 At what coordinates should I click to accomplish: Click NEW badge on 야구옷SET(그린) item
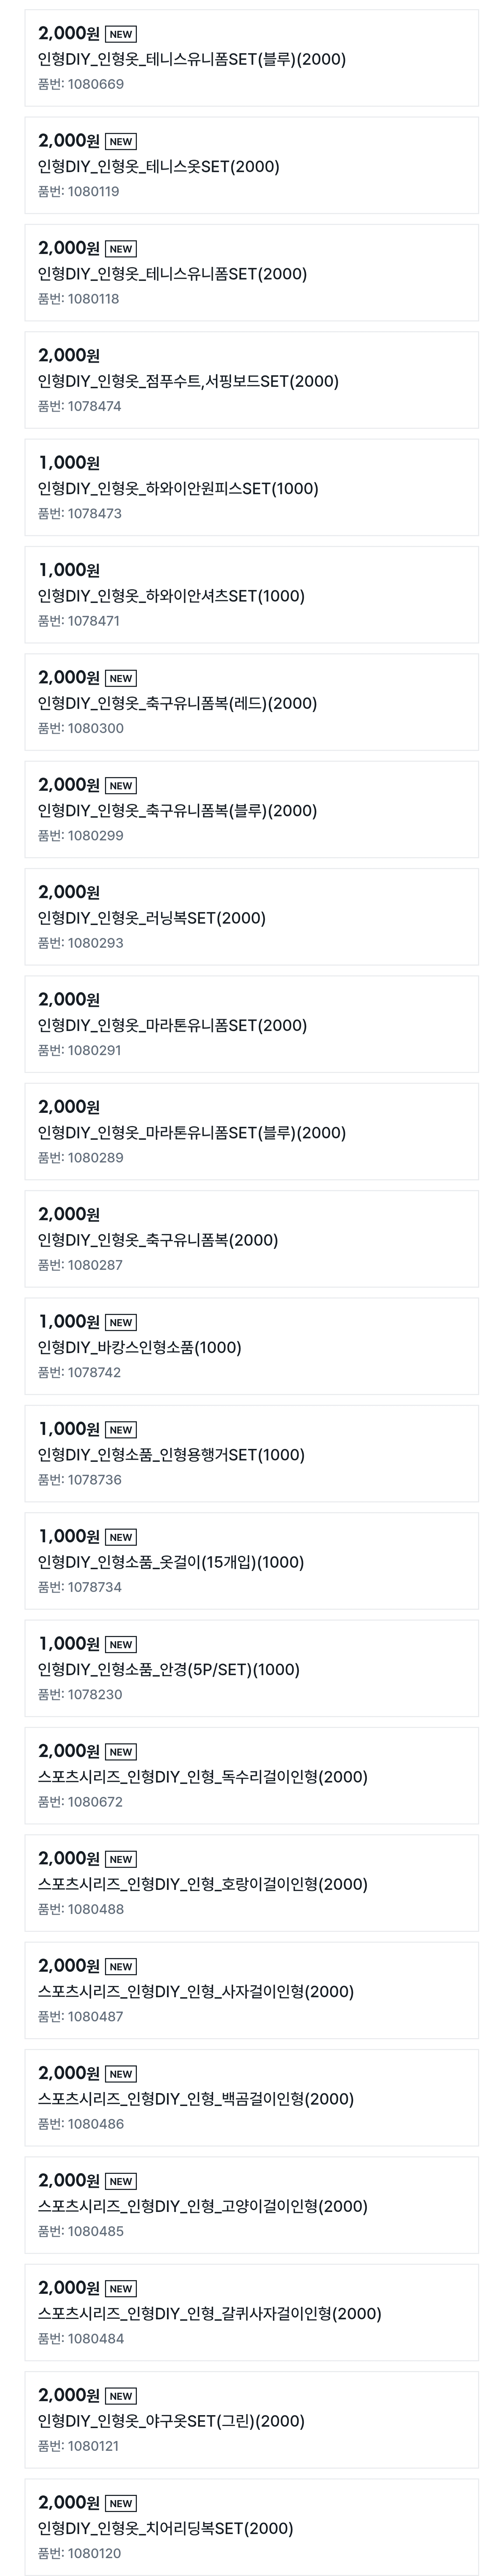[x=121, y=2396]
